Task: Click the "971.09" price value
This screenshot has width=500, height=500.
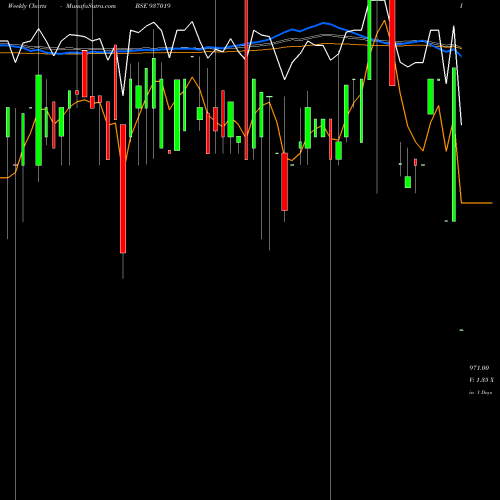Action: pos(479,368)
